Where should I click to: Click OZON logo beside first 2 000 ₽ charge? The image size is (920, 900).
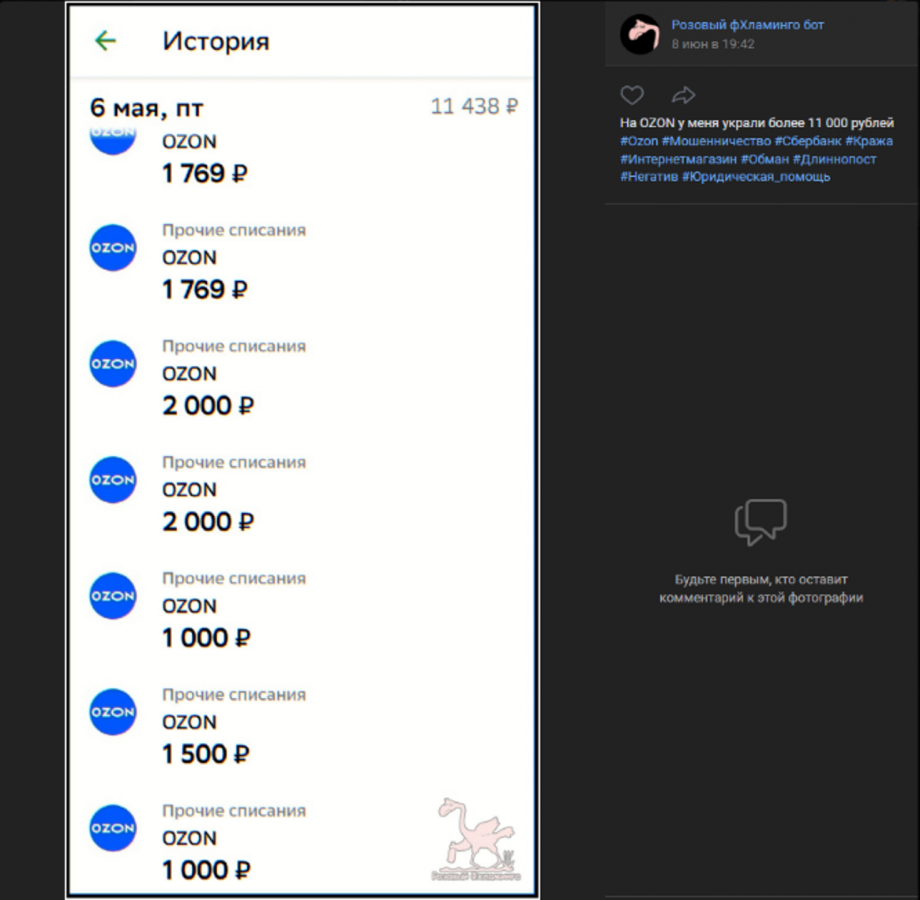tap(113, 364)
